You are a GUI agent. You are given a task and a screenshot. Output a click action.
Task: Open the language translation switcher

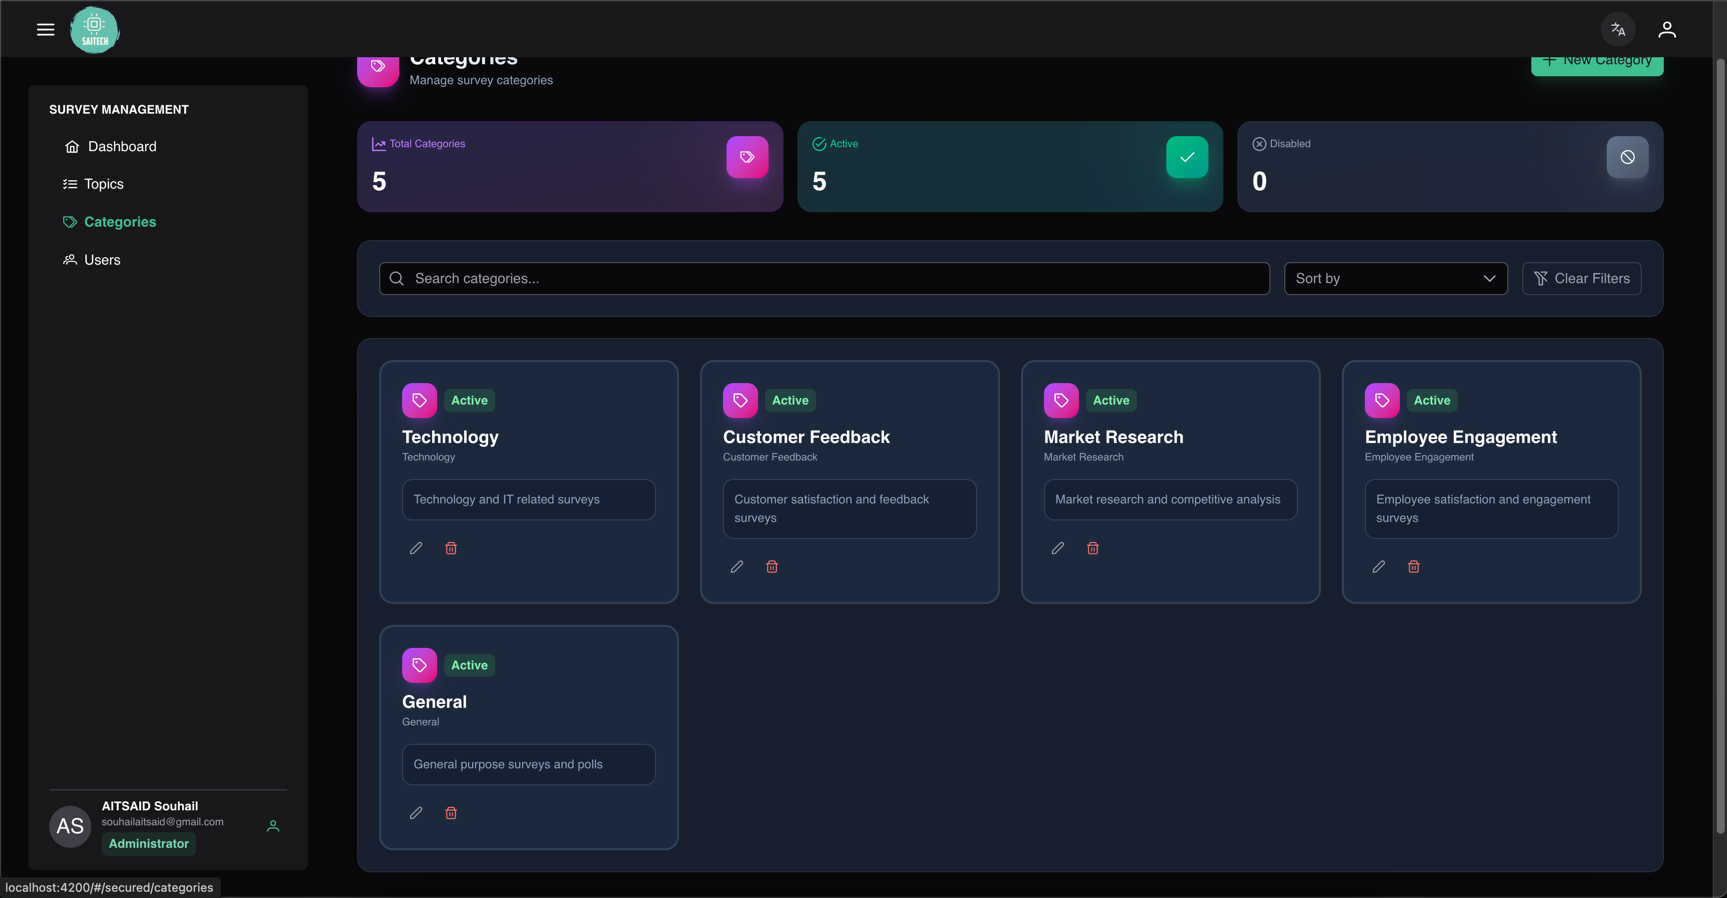coord(1618,30)
